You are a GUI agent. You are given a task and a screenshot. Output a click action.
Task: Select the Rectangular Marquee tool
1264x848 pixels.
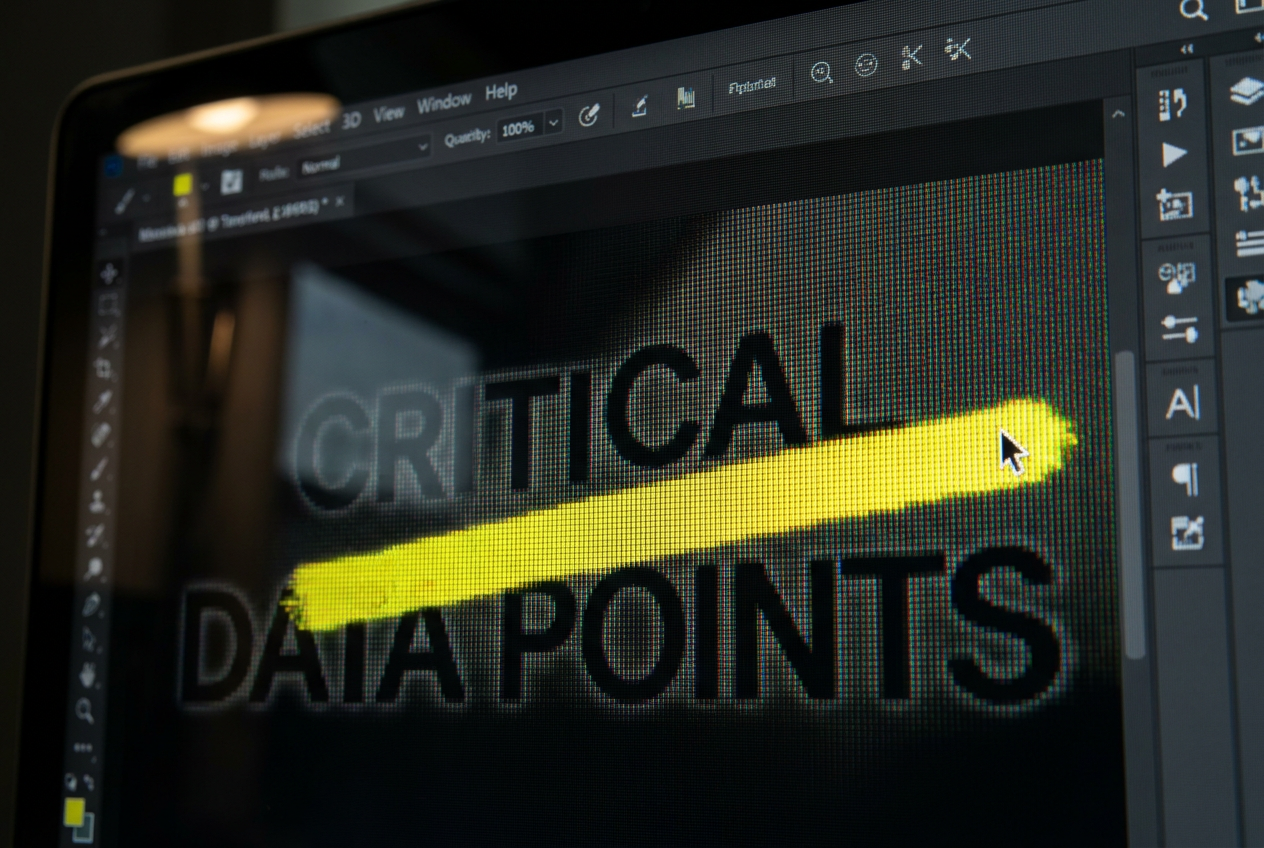click(x=108, y=305)
